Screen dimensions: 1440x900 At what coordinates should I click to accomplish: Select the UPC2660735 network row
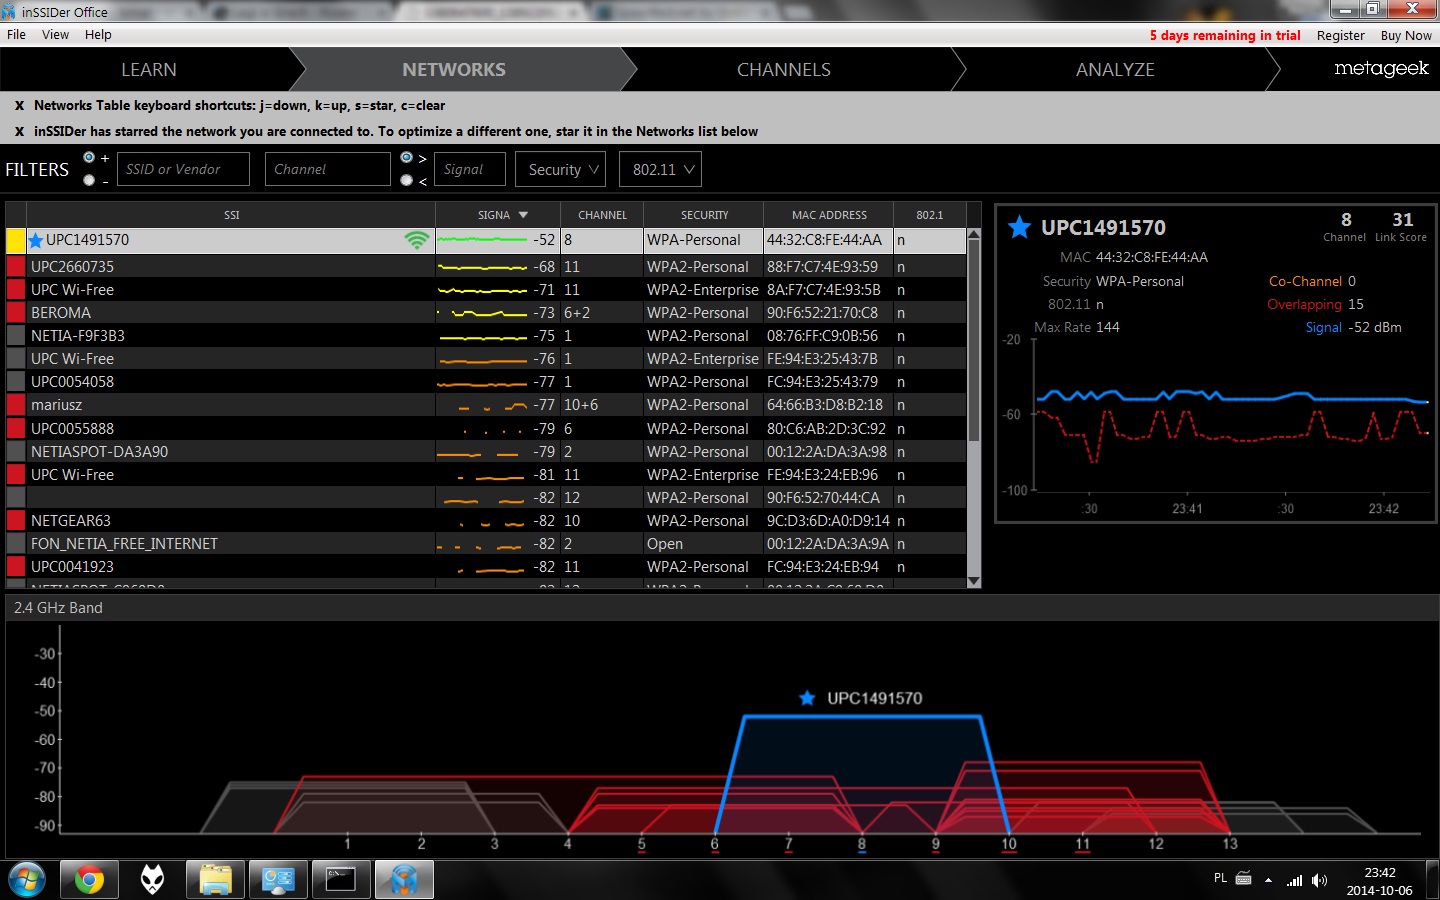point(486,267)
